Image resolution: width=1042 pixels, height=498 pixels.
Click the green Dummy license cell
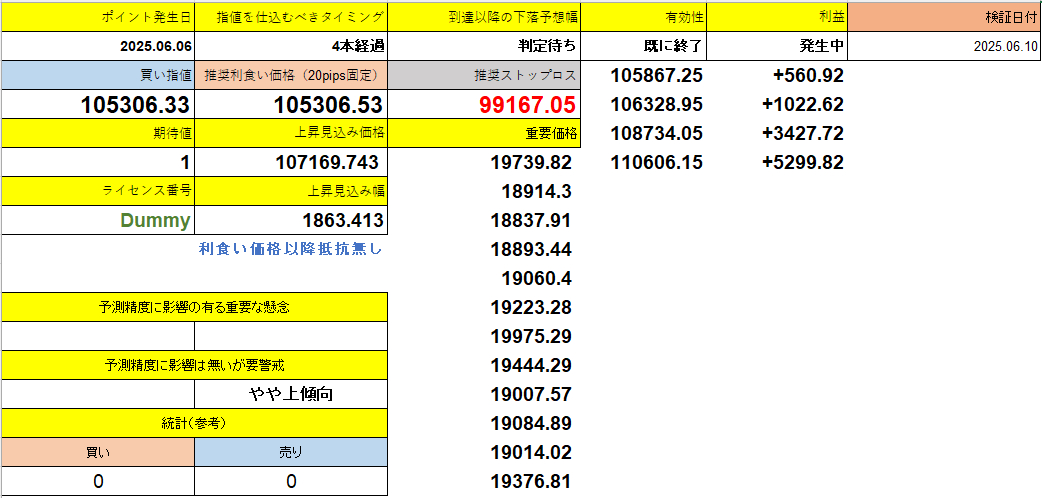(98, 220)
